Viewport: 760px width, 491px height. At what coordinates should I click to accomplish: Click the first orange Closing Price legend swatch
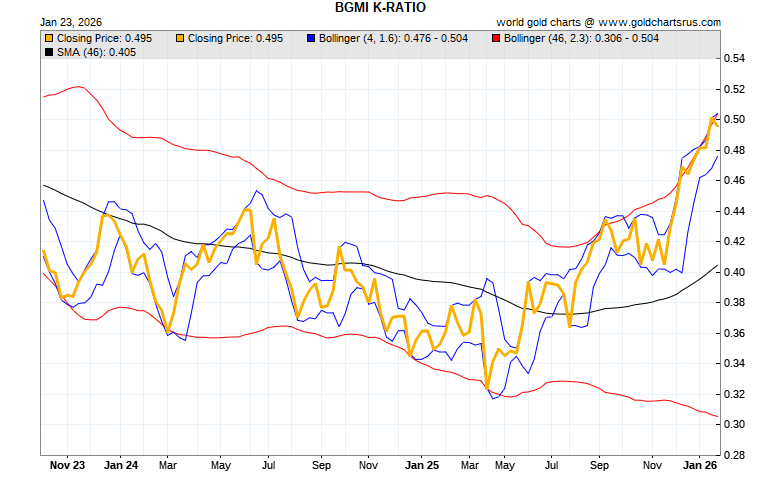49,38
